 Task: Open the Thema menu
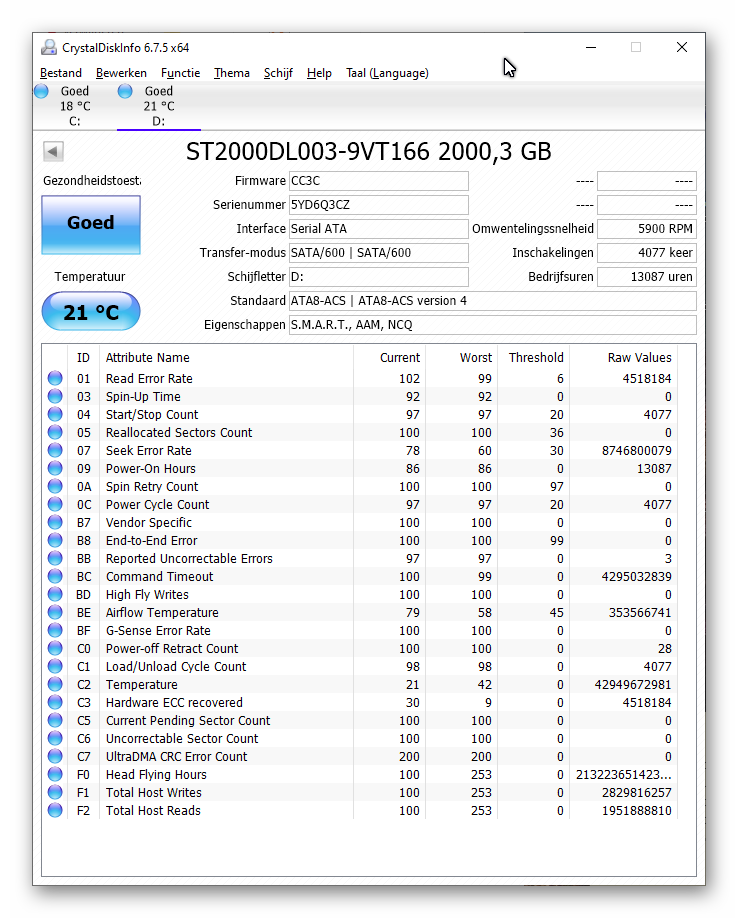tap(231, 73)
